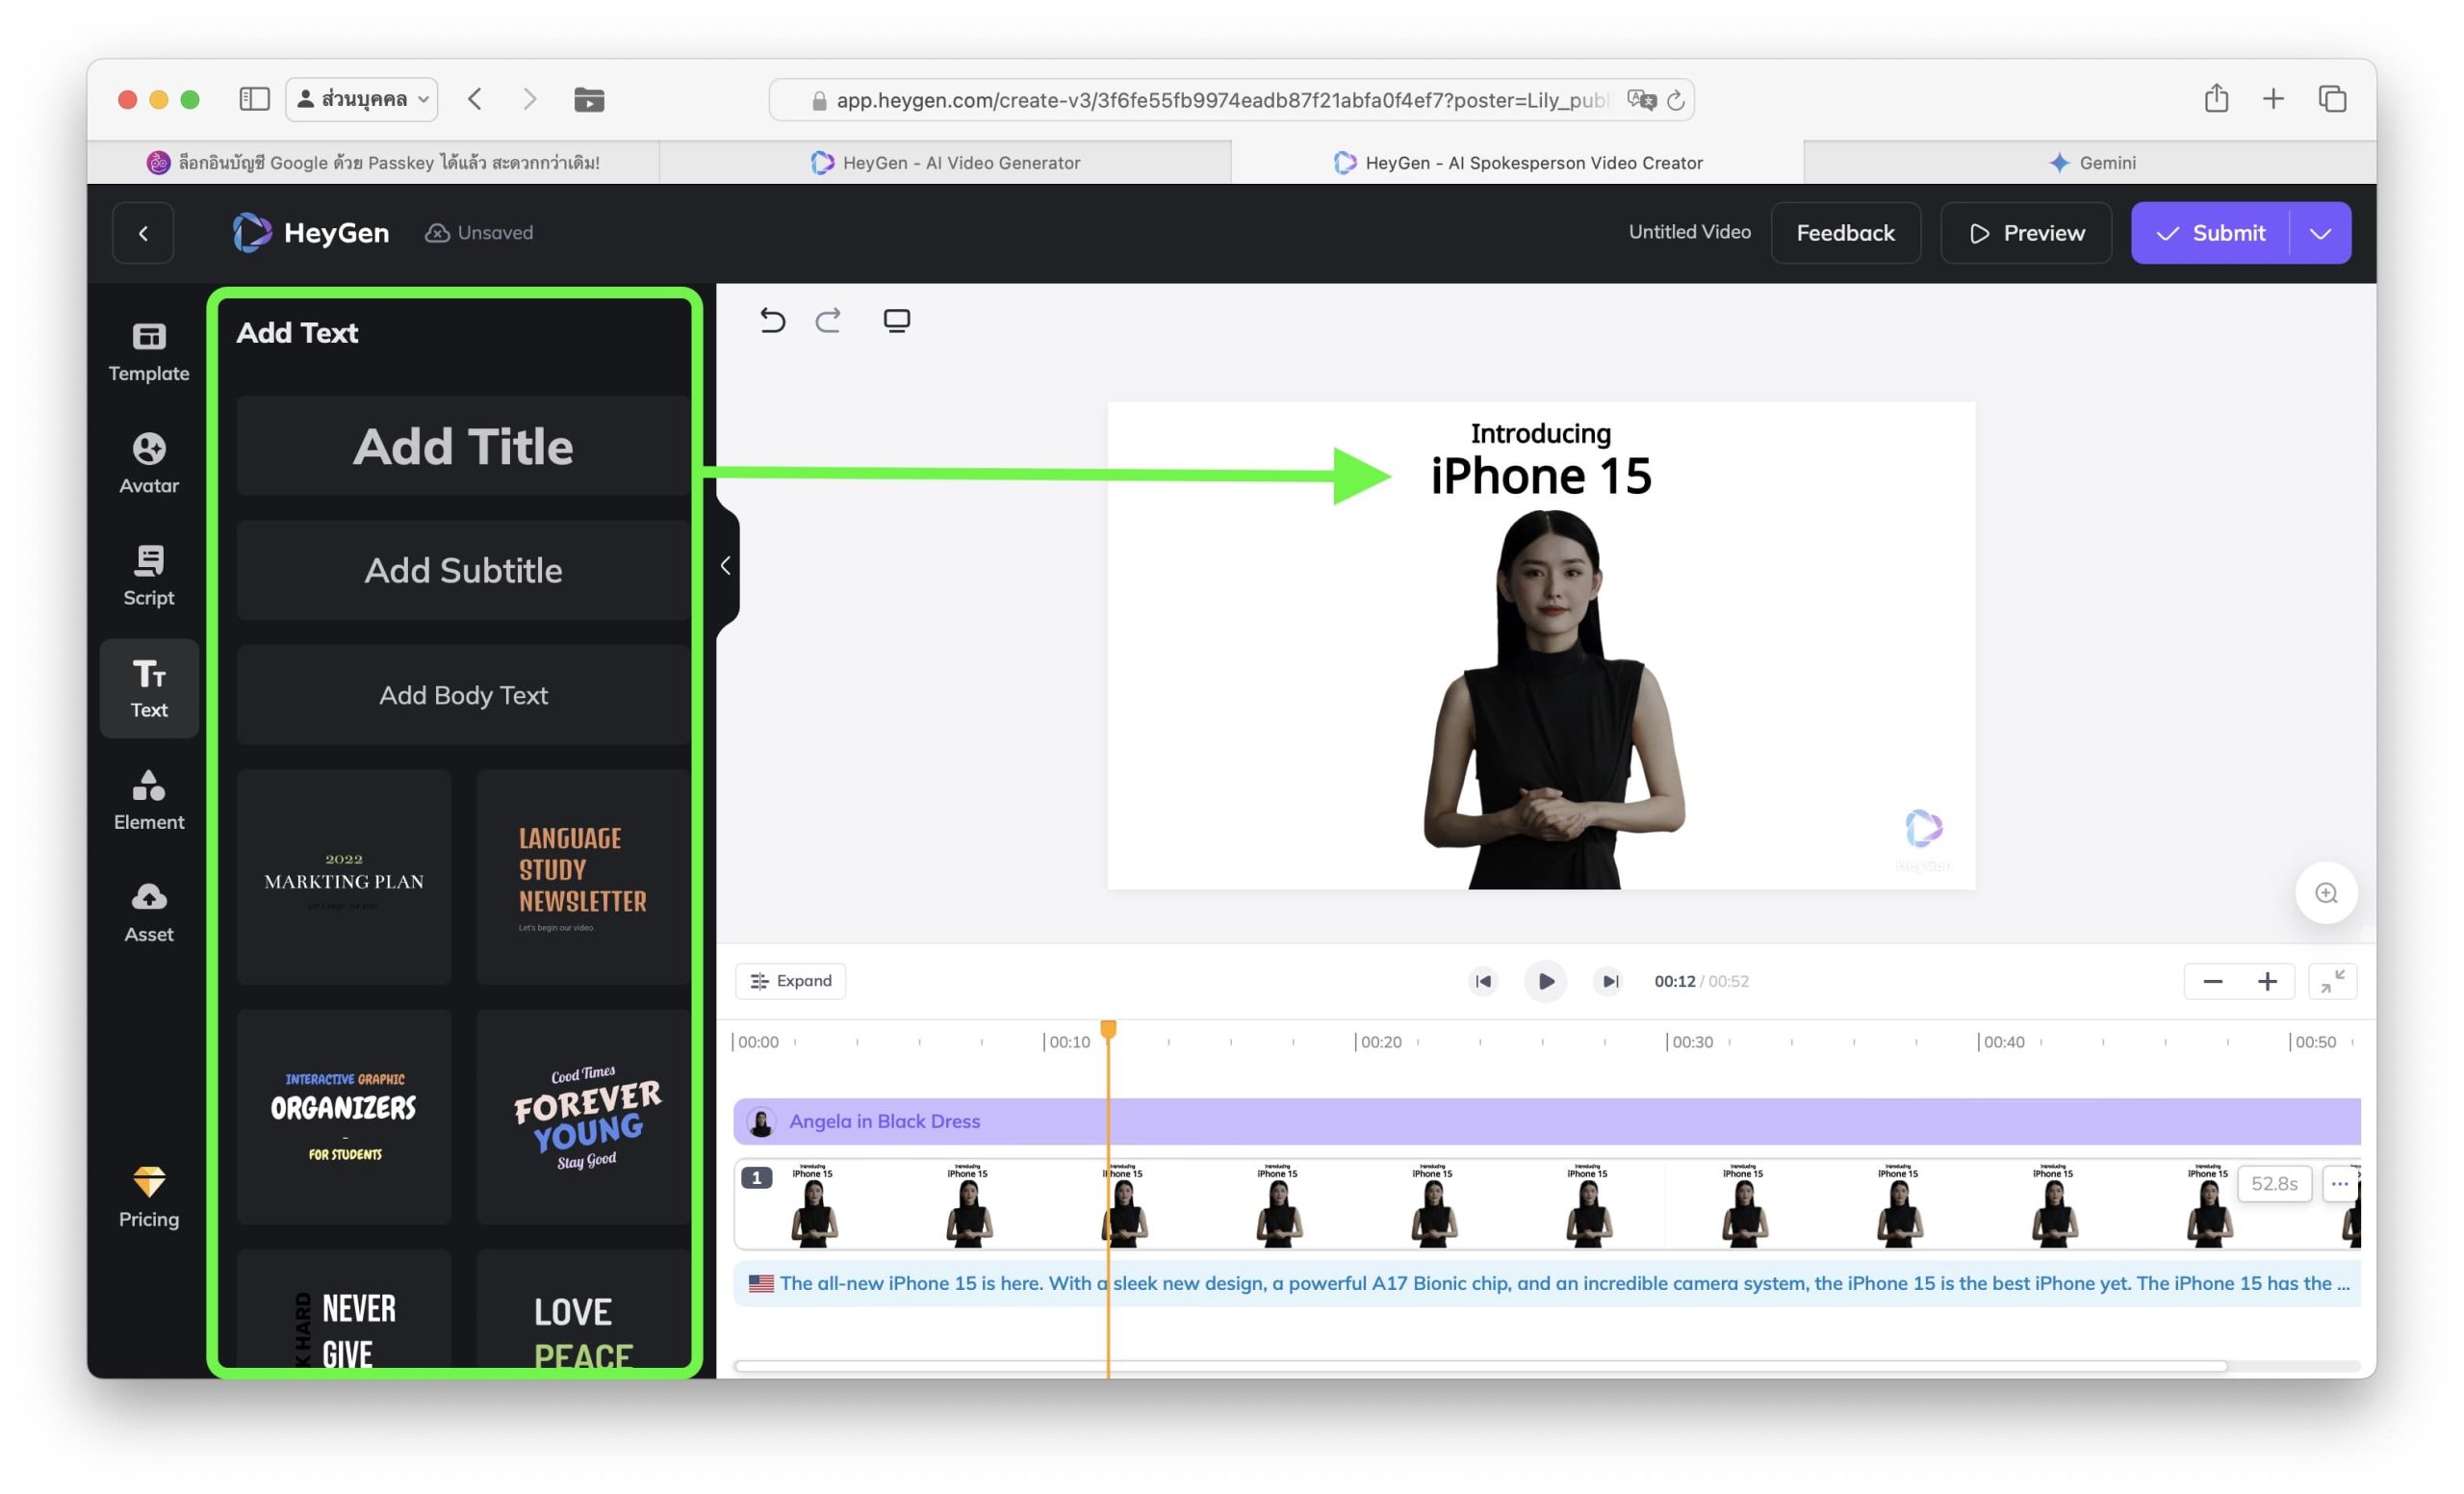This screenshot has height=1494, width=2464.
Task: Toggle Safari sidebar visibility
Action: point(254,99)
